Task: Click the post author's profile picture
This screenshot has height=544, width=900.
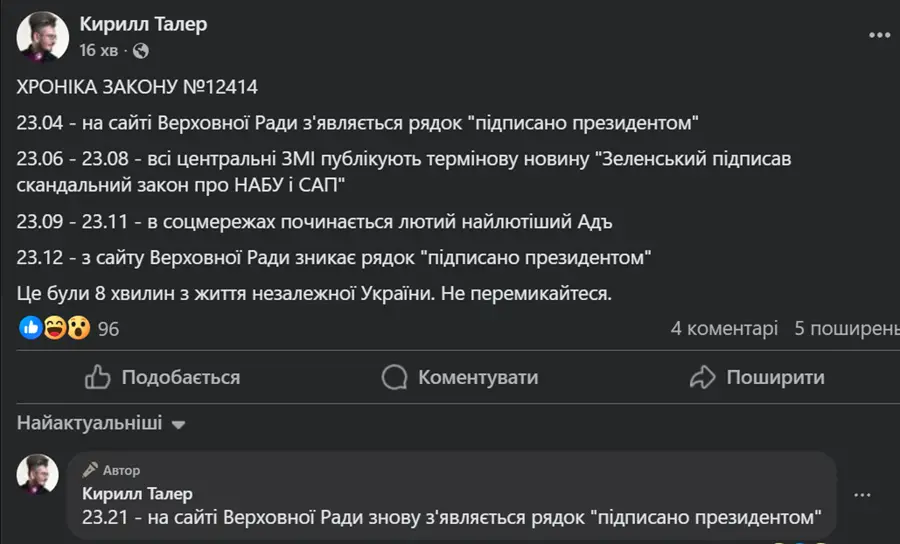Action: coord(42,36)
